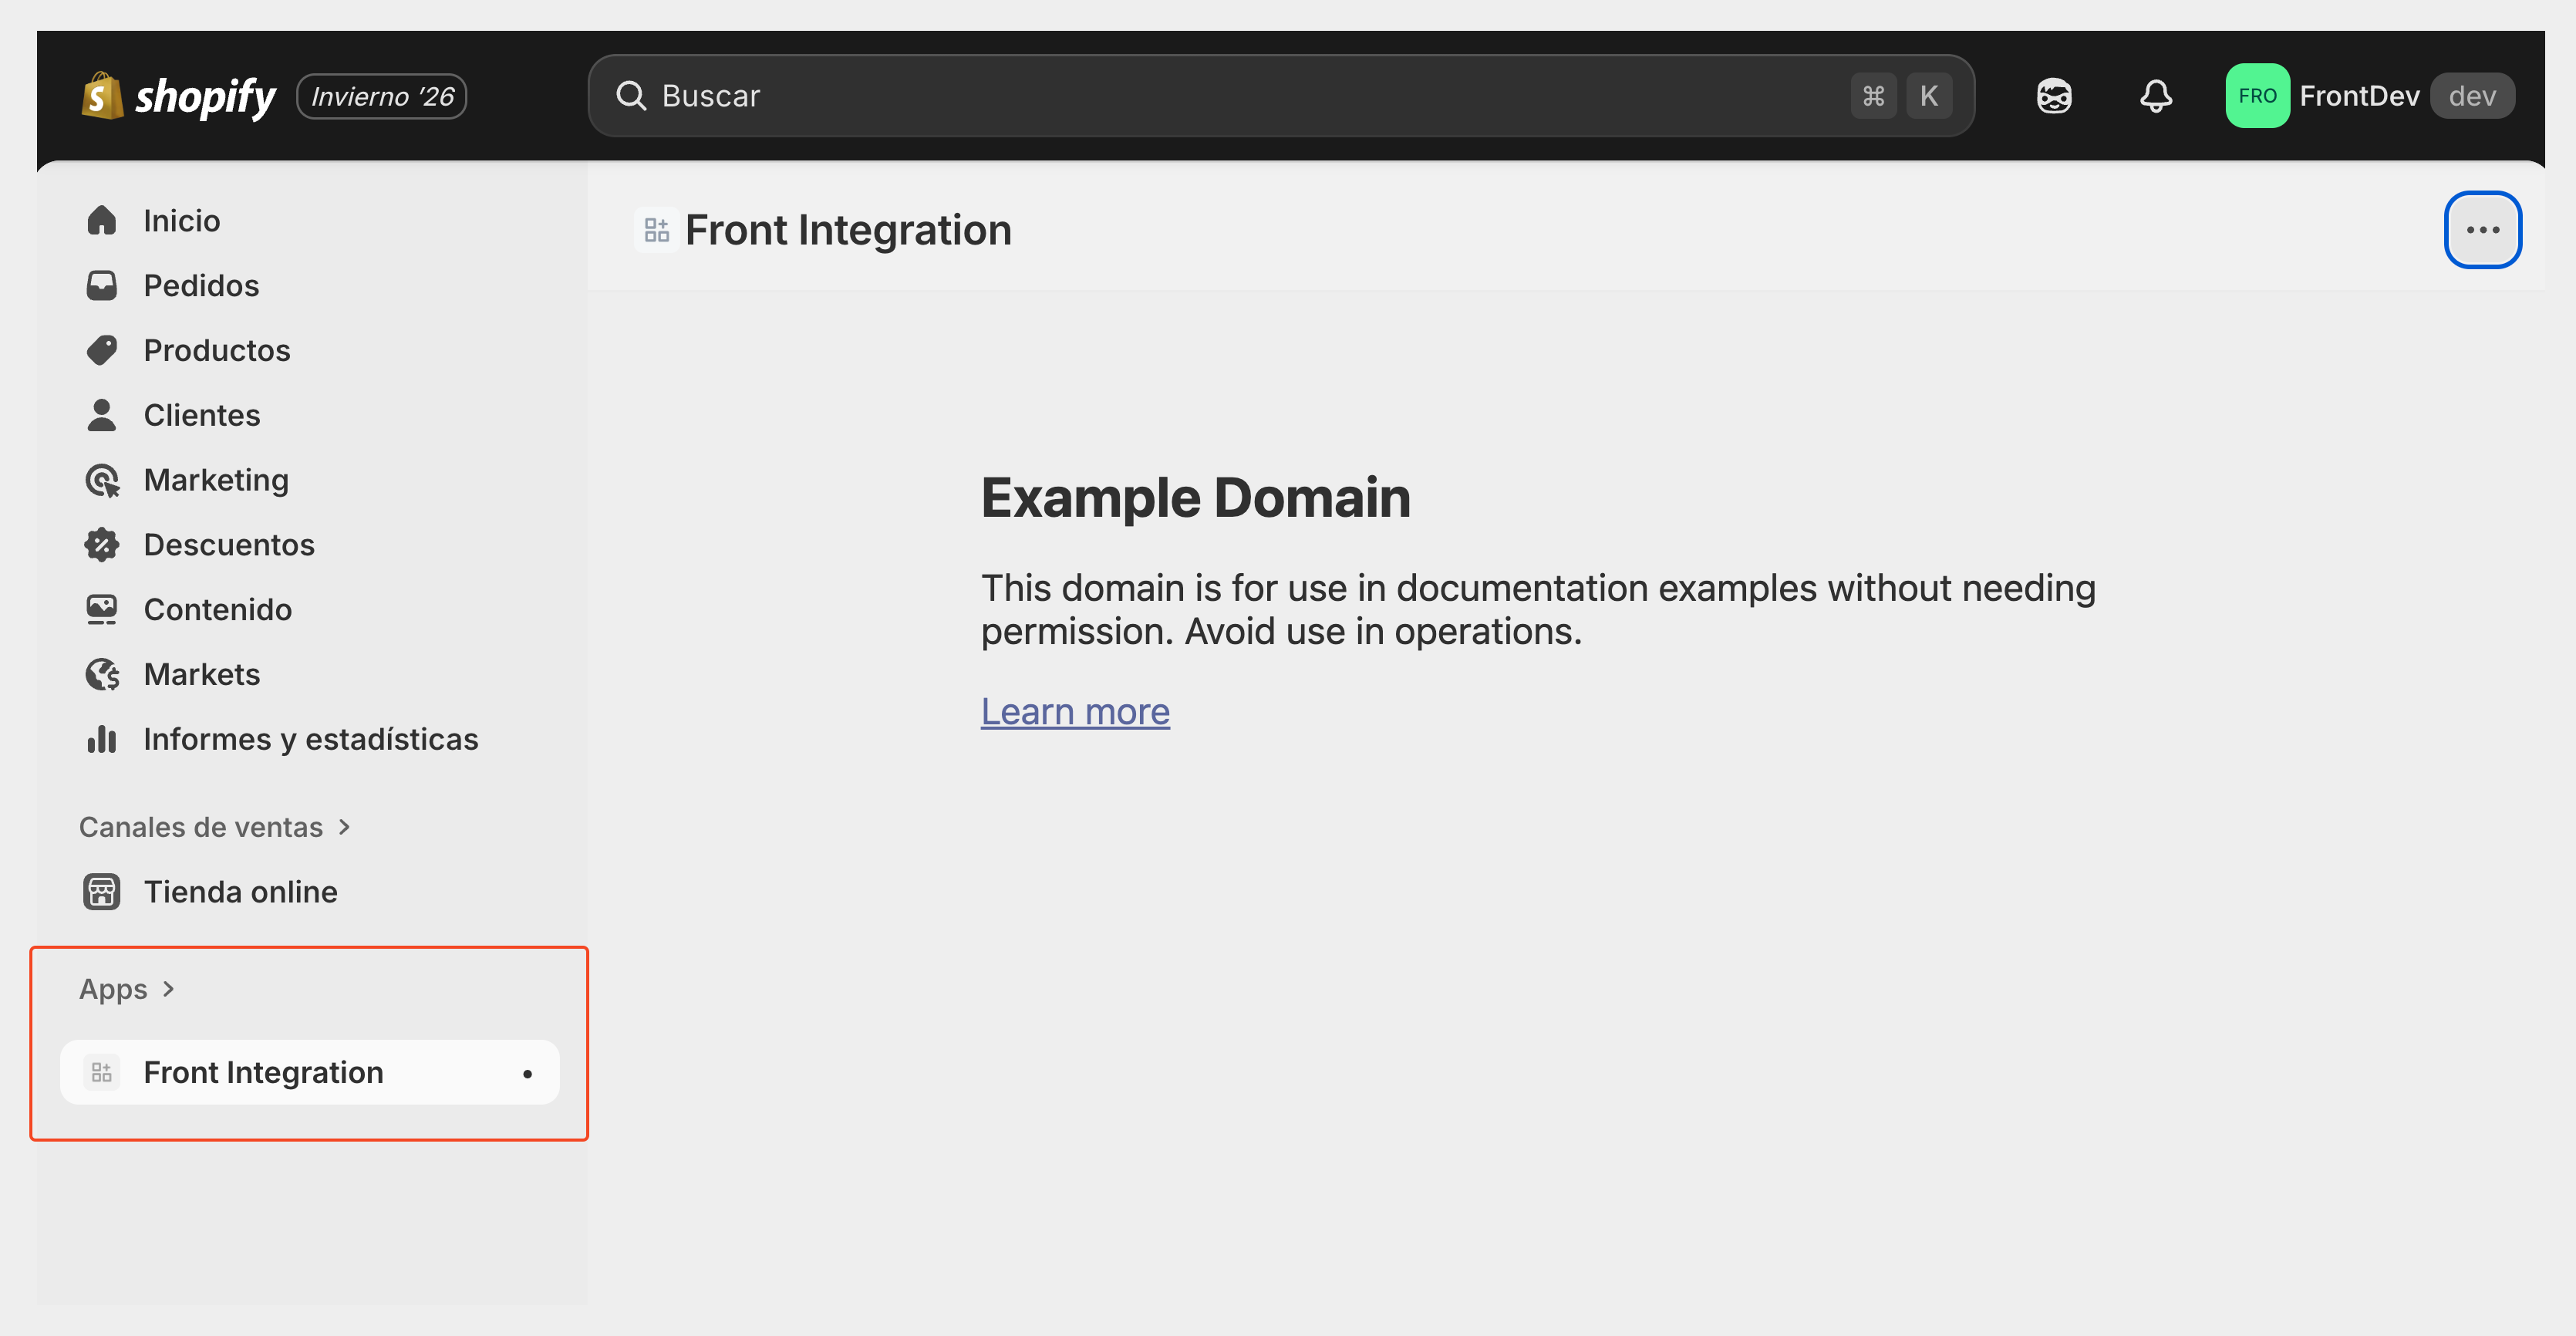The width and height of the screenshot is (2576, 1336).
Task: Open Marketing from the sidebar
Action: (215, 480)
